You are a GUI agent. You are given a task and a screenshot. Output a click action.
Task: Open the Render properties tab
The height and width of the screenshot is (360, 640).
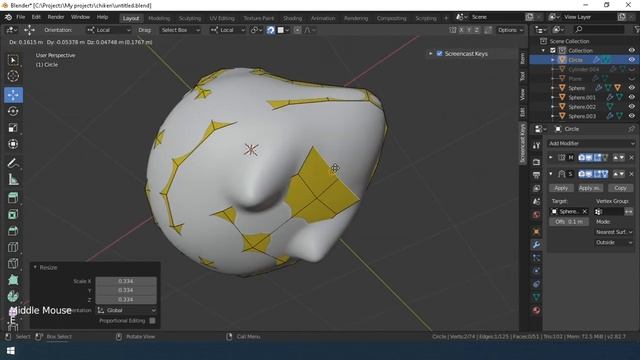[x=536, y=162]
